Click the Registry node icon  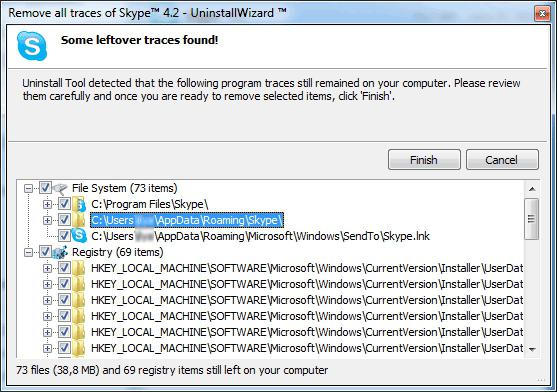pos(60,252)
